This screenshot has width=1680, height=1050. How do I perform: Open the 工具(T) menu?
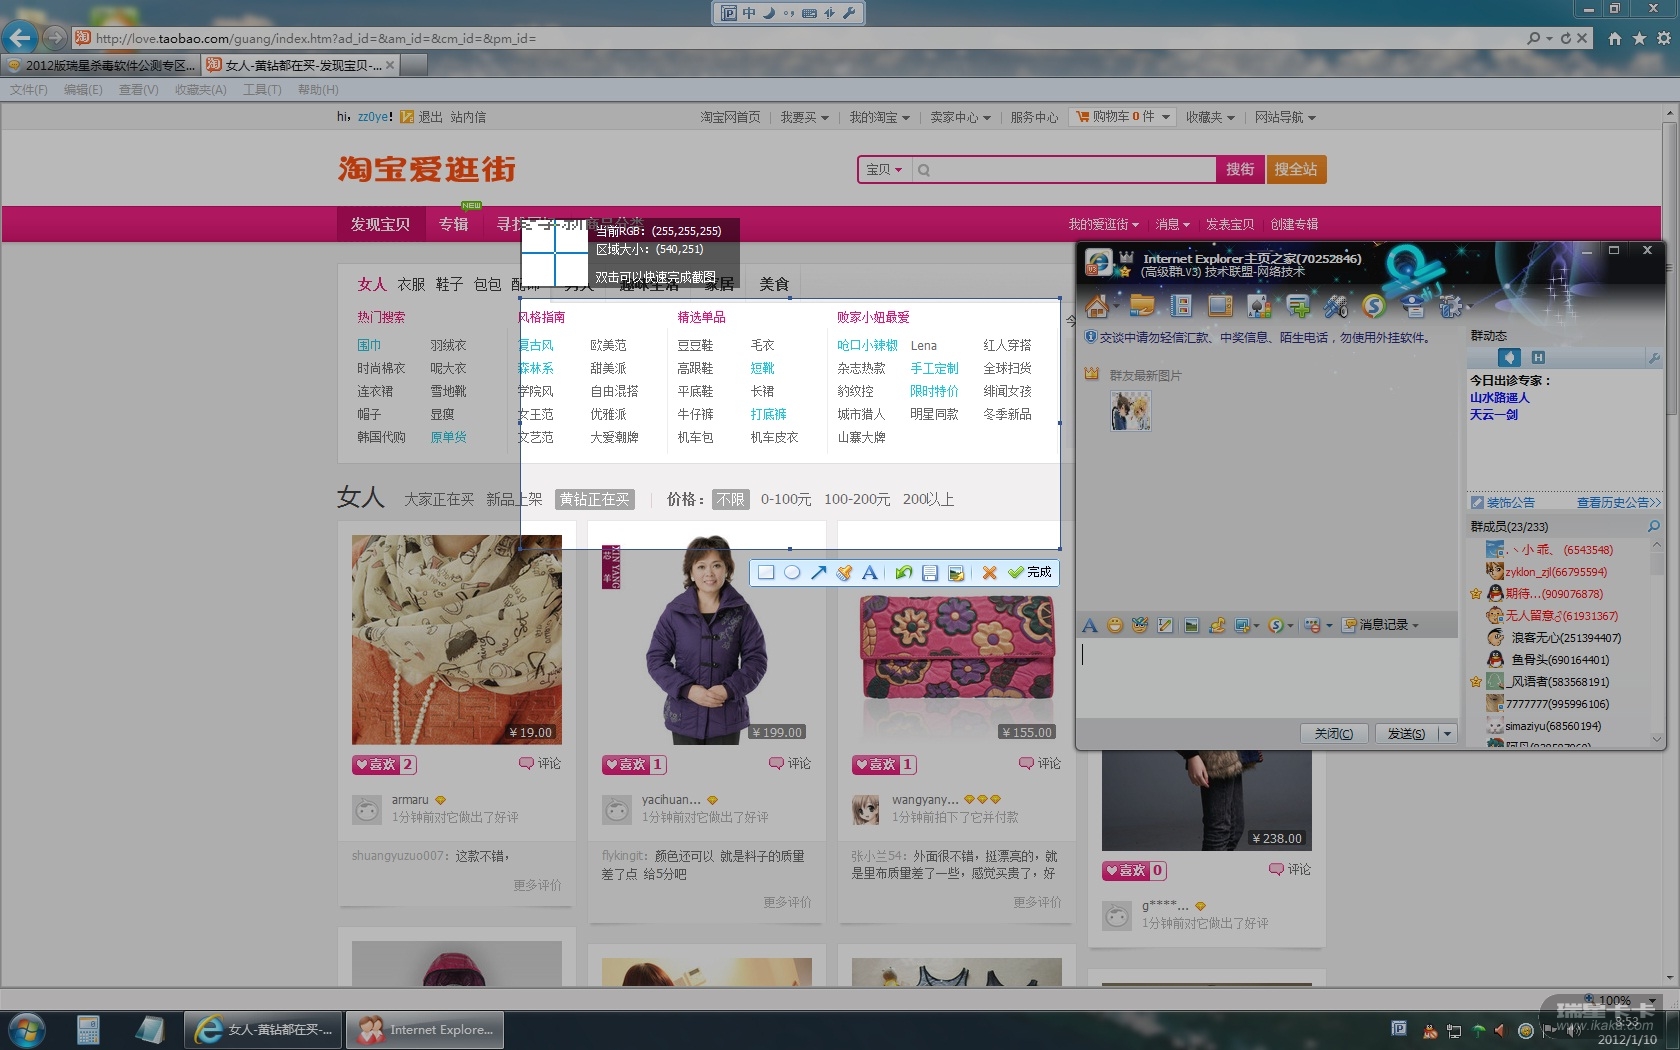262,90
